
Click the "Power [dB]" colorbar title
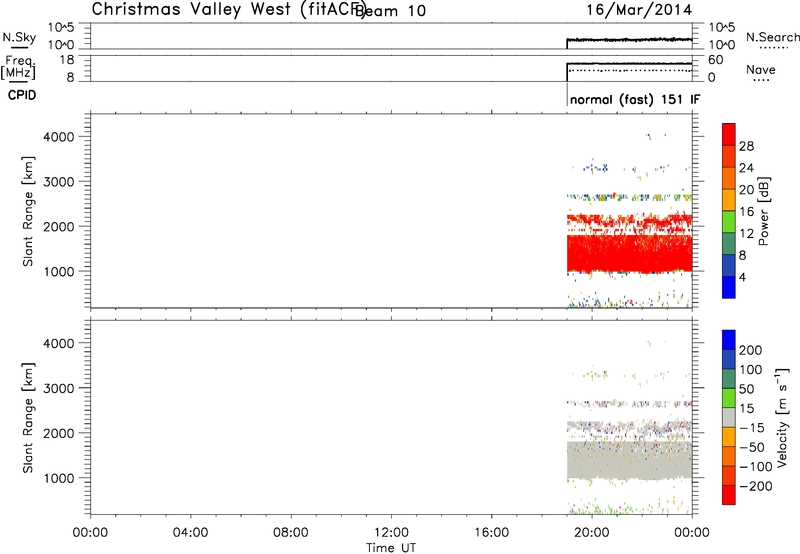click(763, 211)
